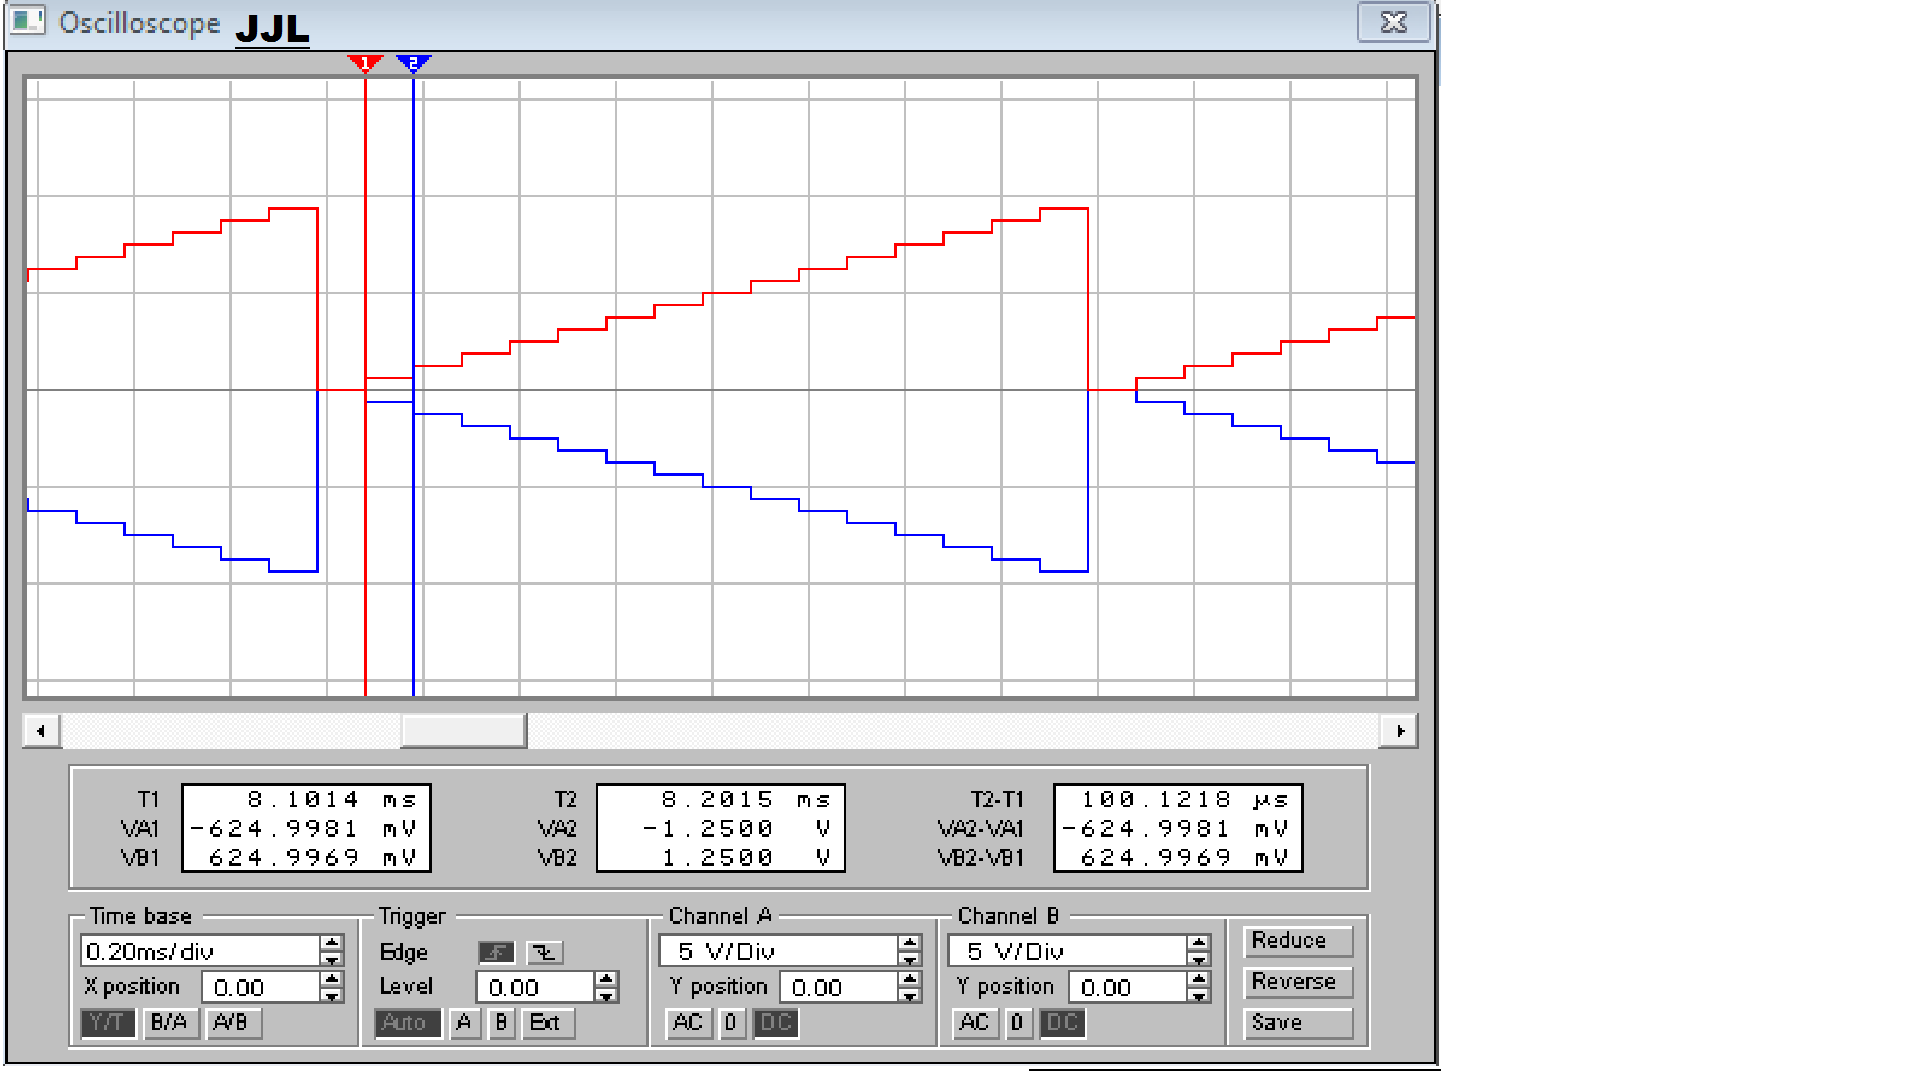Set Channel A coupling to AC
The image size is (1920, 1080).
click(x=689, y=1023)
